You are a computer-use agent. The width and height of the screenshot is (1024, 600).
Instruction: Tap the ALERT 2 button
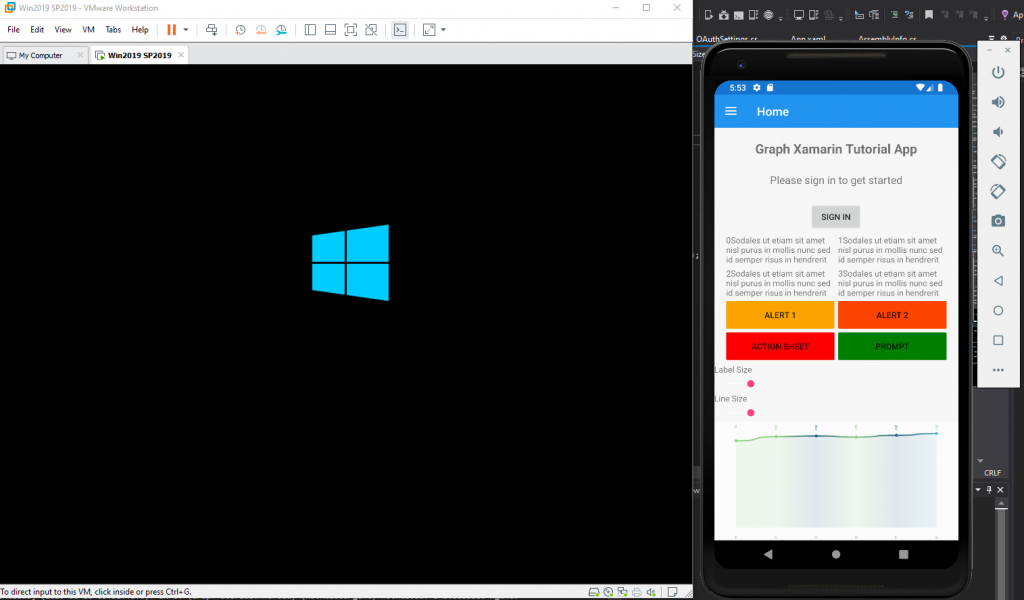[x=892, y=315]
